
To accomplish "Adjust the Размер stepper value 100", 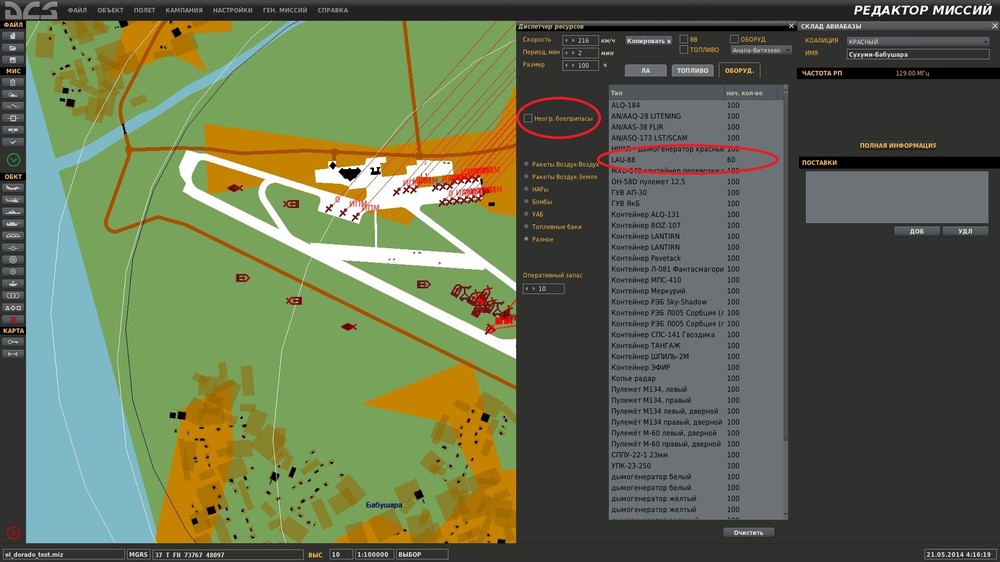I will tap(580, 65).
